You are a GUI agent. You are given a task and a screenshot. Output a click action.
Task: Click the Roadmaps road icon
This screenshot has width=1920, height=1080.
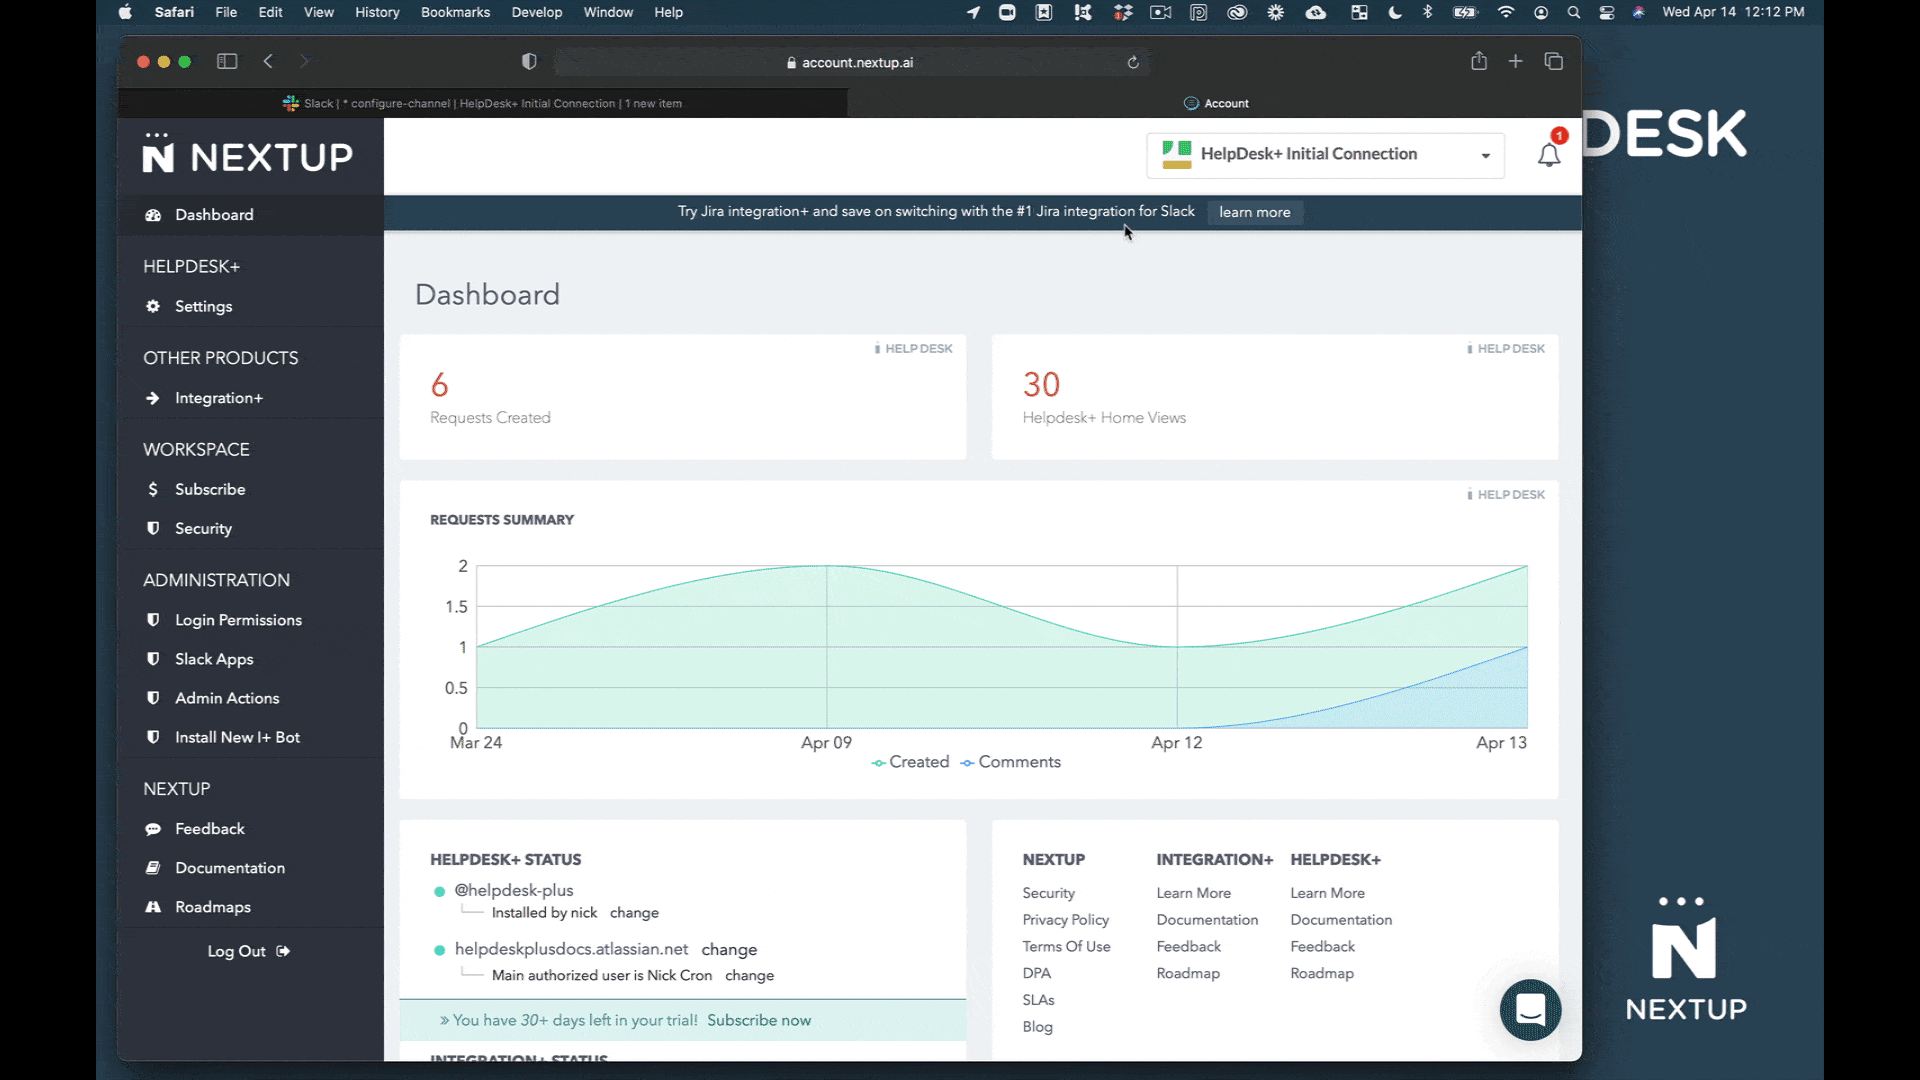[153, 907]
